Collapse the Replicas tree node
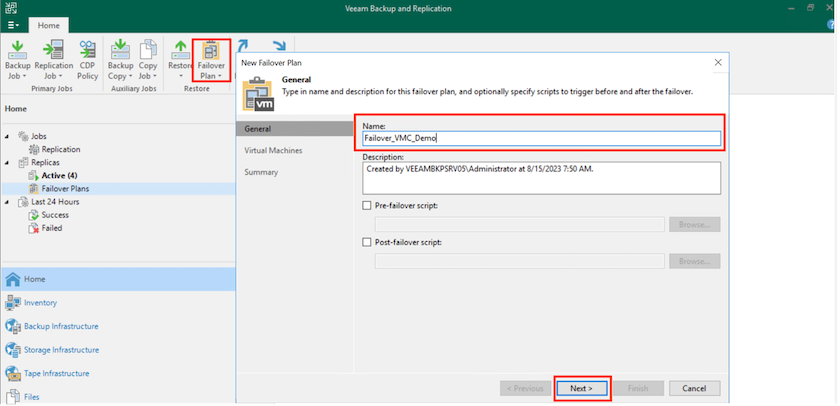840x406 pixels. tap(8, 162)
